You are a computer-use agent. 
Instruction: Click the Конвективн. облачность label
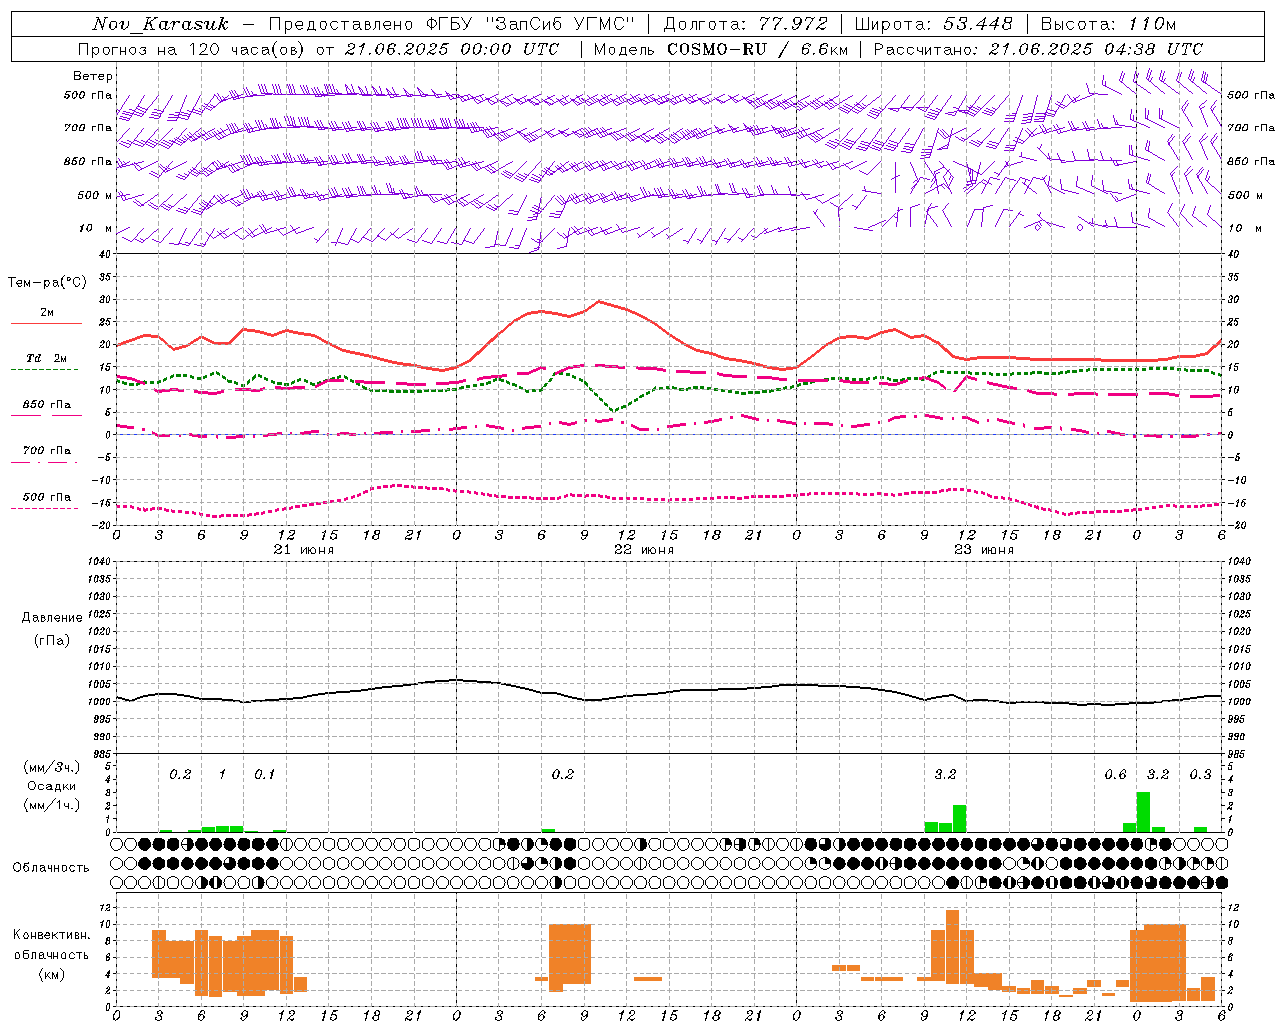(51, 945)
